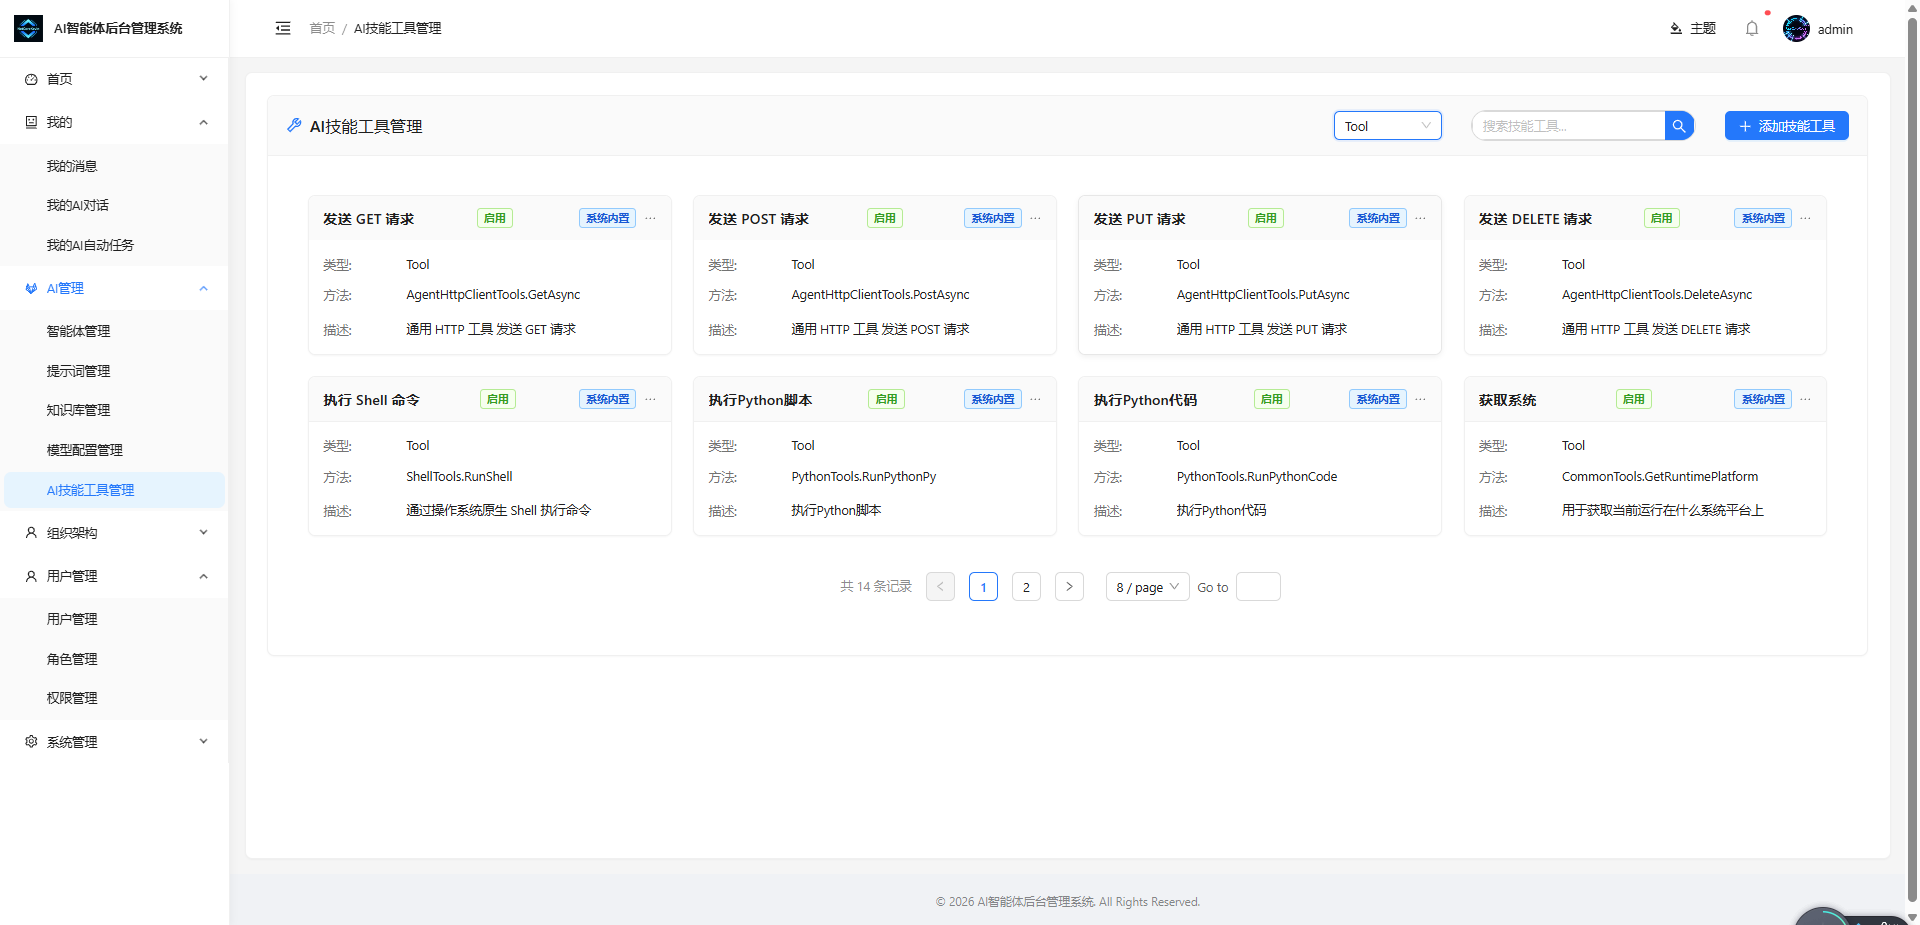Open the notification bell
Viewport: 1920px width, 925px height.
pyautogui.click(x=1752, y=29)
